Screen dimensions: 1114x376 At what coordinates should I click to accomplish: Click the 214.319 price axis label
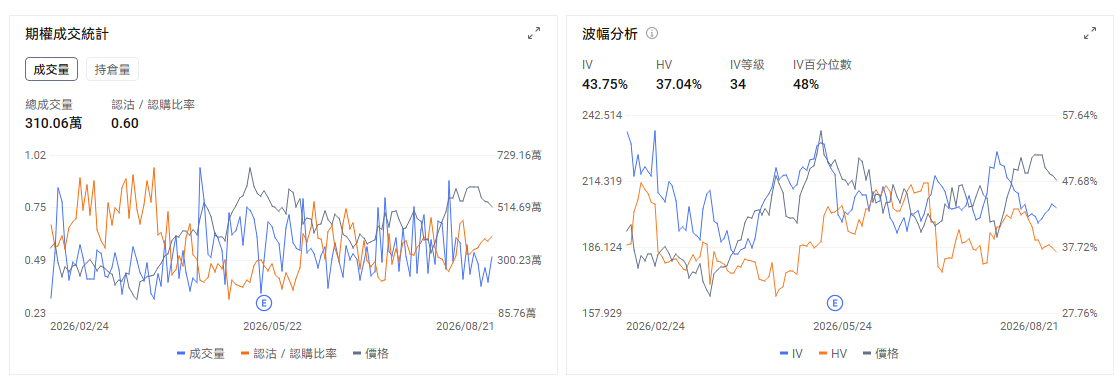click(x=602, y=181)
